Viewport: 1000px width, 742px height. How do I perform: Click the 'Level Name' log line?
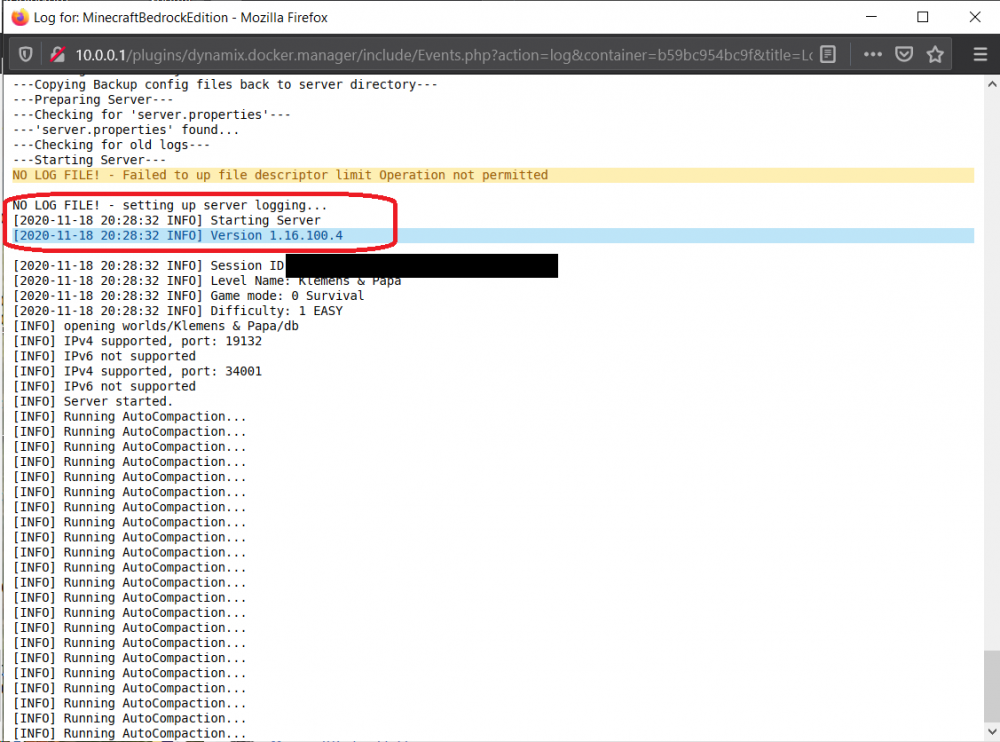coord(207,281)
